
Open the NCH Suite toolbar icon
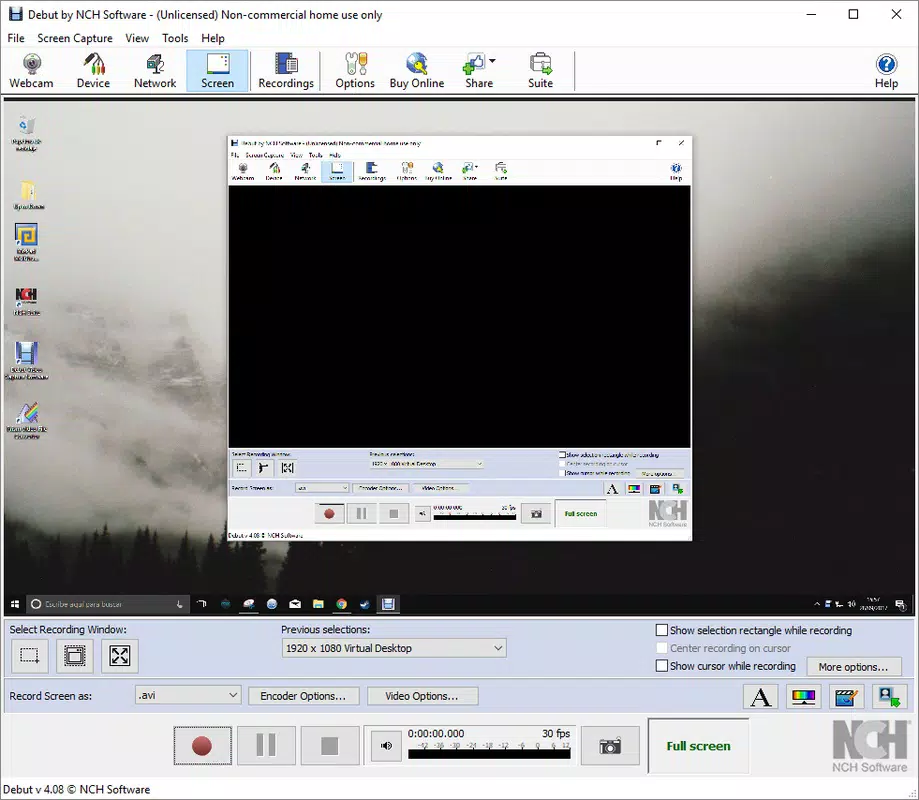540,71
